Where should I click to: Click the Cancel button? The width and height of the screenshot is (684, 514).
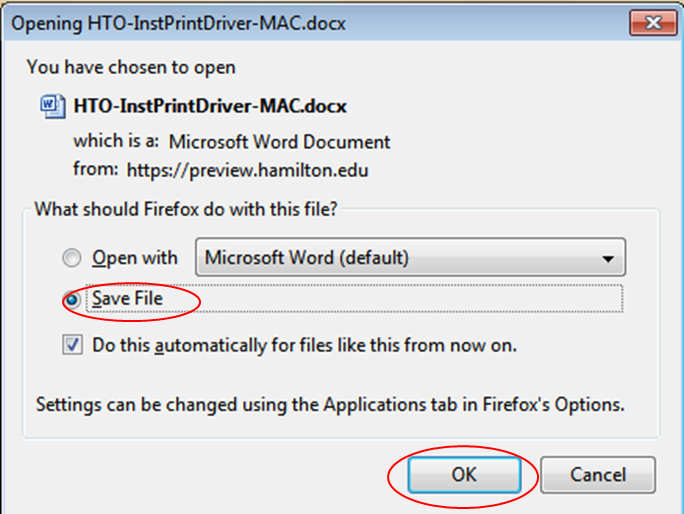(598, 475)
